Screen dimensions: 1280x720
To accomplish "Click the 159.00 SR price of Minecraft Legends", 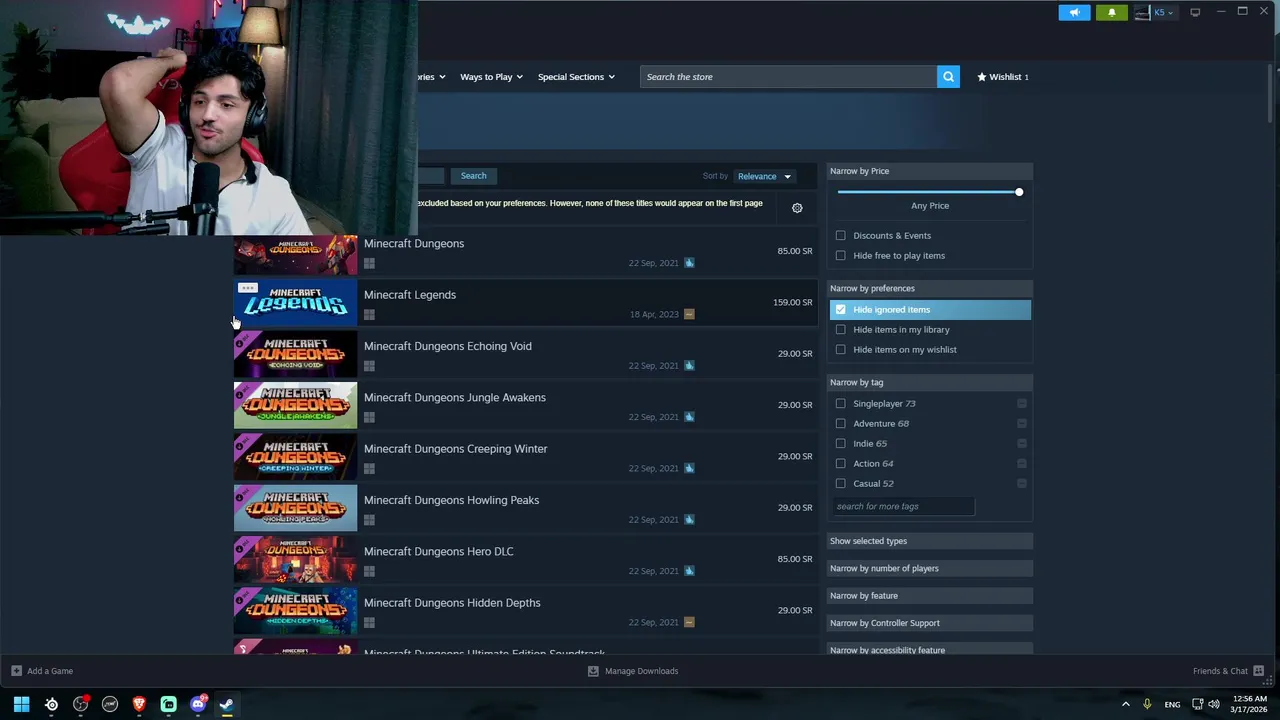I will [792, 302].
